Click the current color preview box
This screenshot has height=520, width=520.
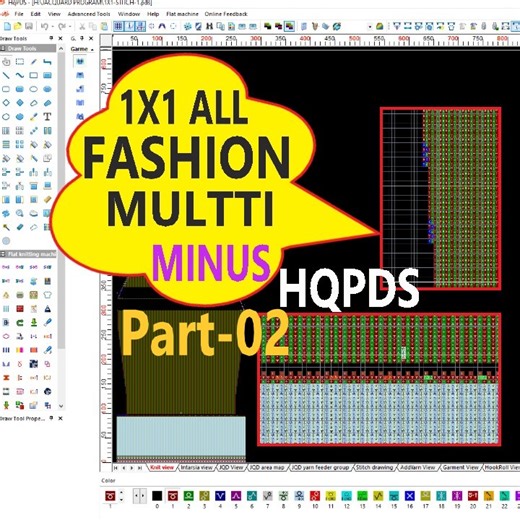pyautogui.click(x=110, y=496)
